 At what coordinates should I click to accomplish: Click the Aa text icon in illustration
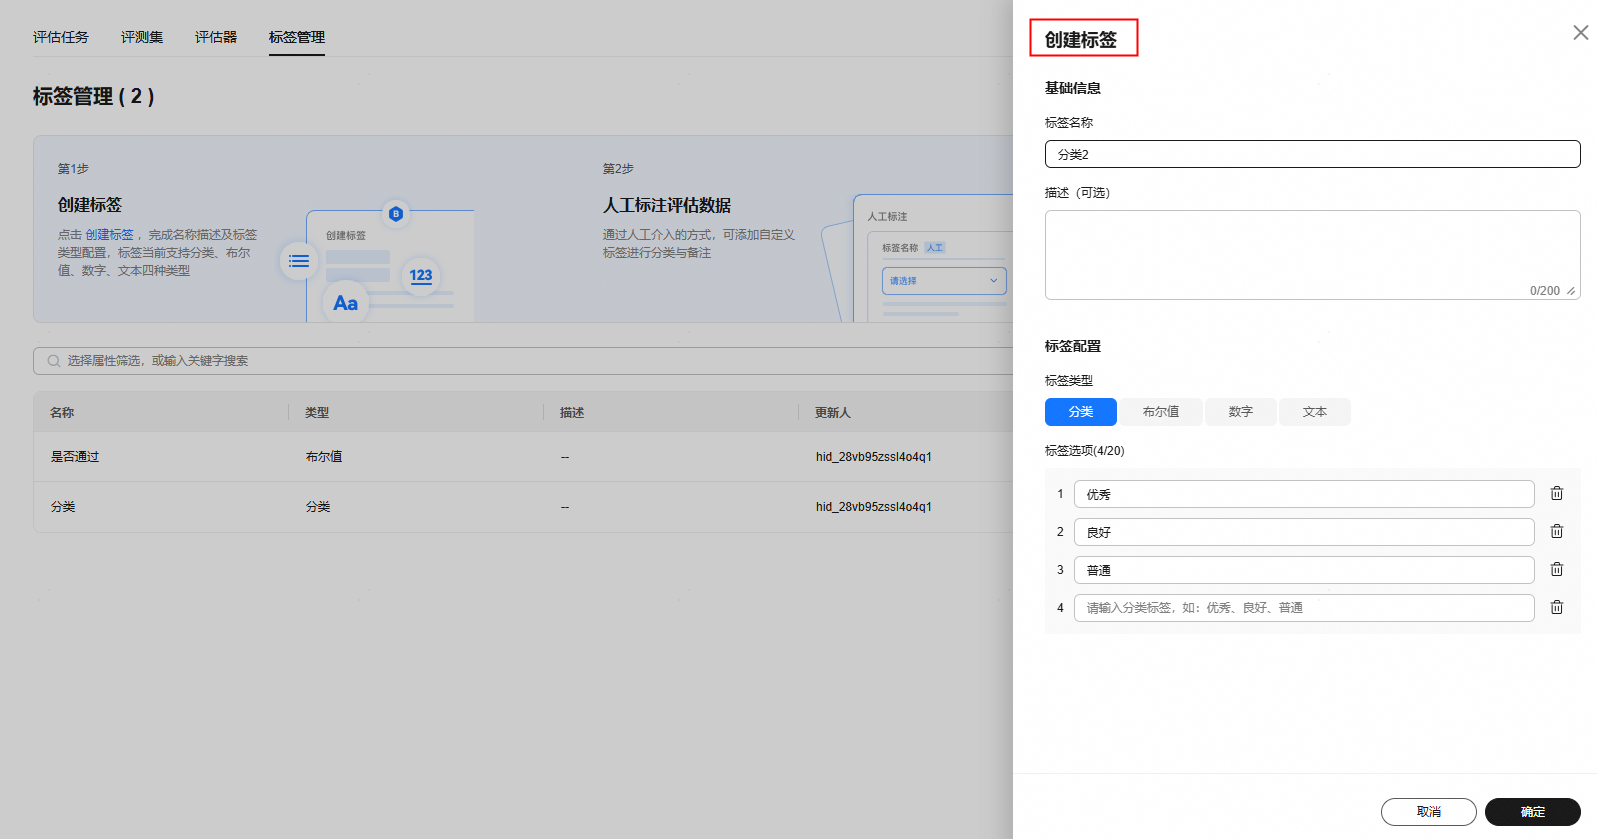point(346,303)
